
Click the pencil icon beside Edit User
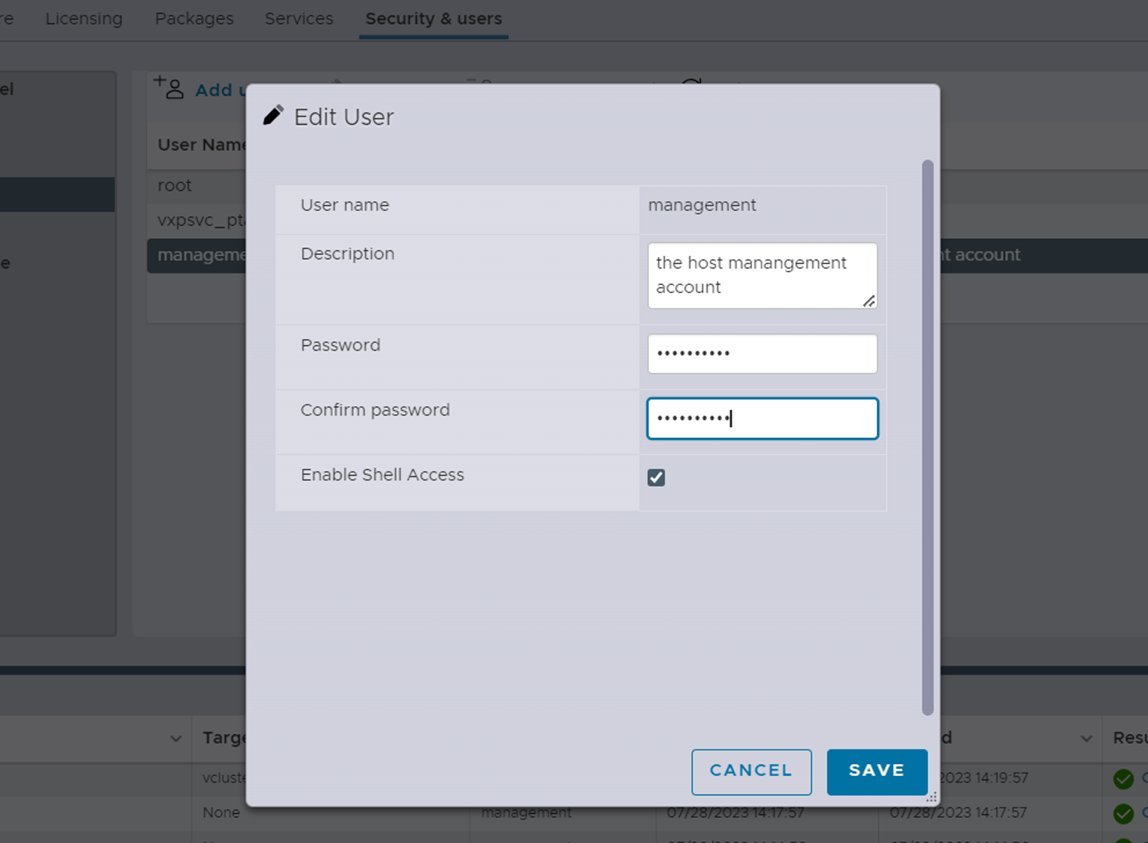273,116
